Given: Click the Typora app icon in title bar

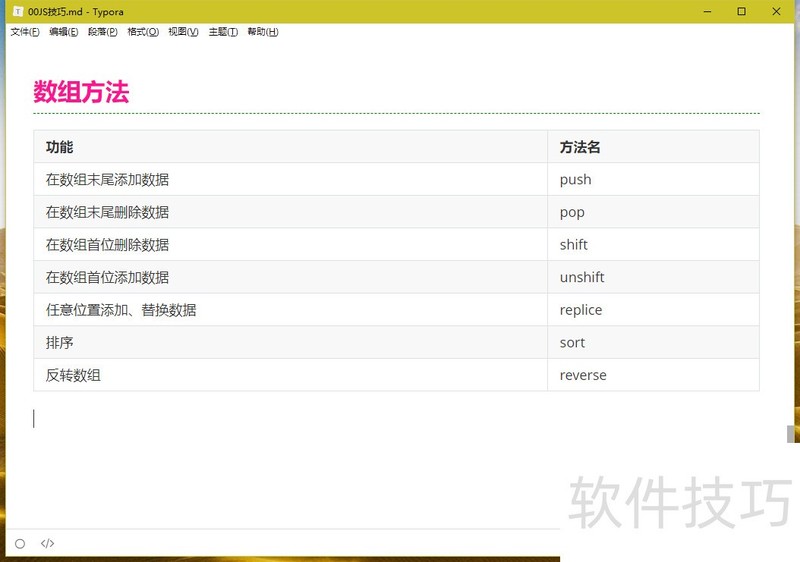Looking at the screenshot, I should tap(17, 11).
